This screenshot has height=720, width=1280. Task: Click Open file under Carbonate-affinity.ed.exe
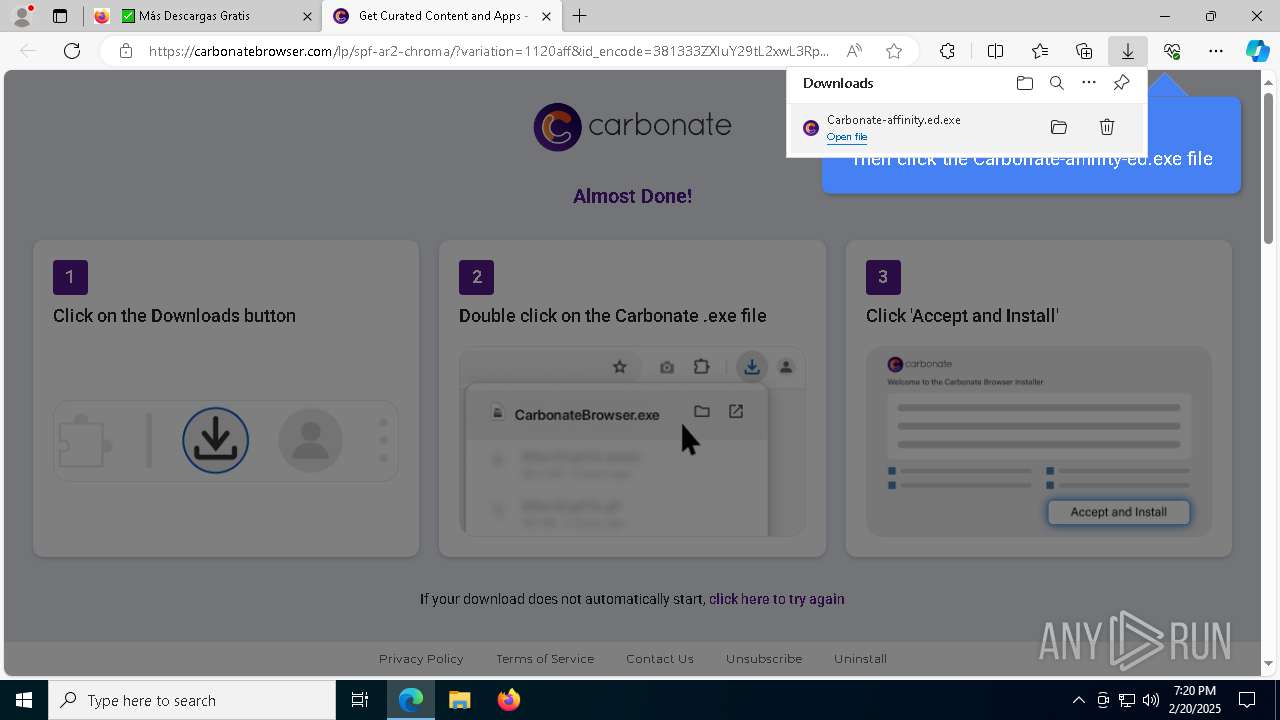point(847,137)
